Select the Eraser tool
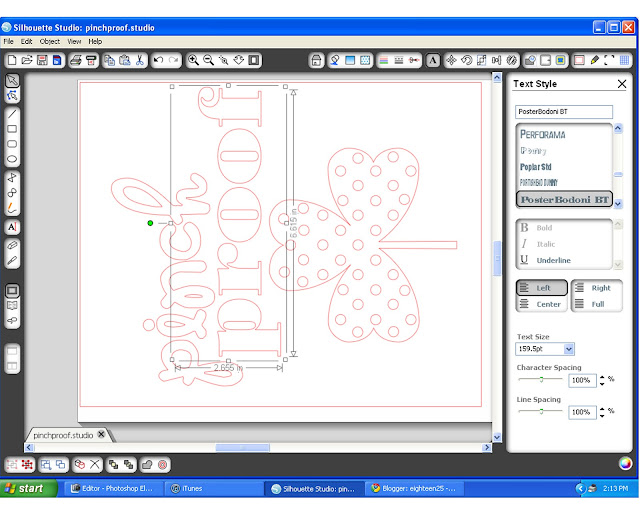Image resolution: width=640 pixels, height=512 pixels. pos(12,245)
